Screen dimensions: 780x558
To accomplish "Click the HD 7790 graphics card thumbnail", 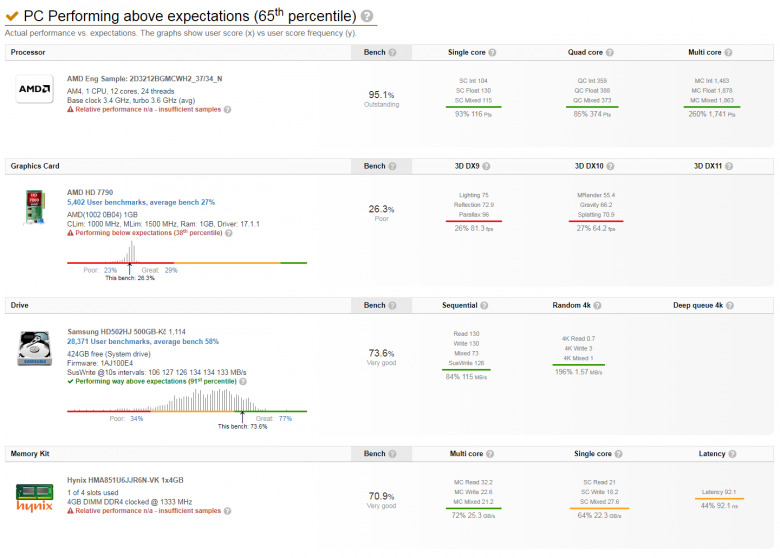I will point(34,207).
